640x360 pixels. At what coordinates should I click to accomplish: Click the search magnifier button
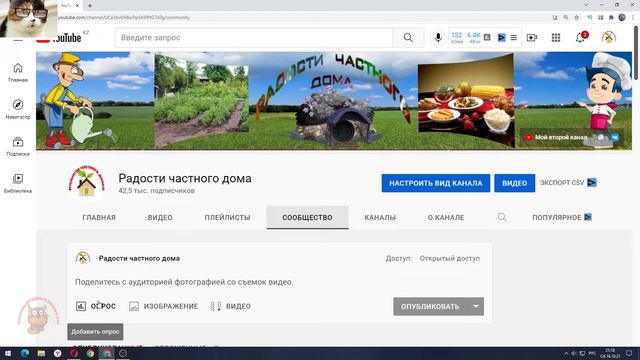[408, 38]
